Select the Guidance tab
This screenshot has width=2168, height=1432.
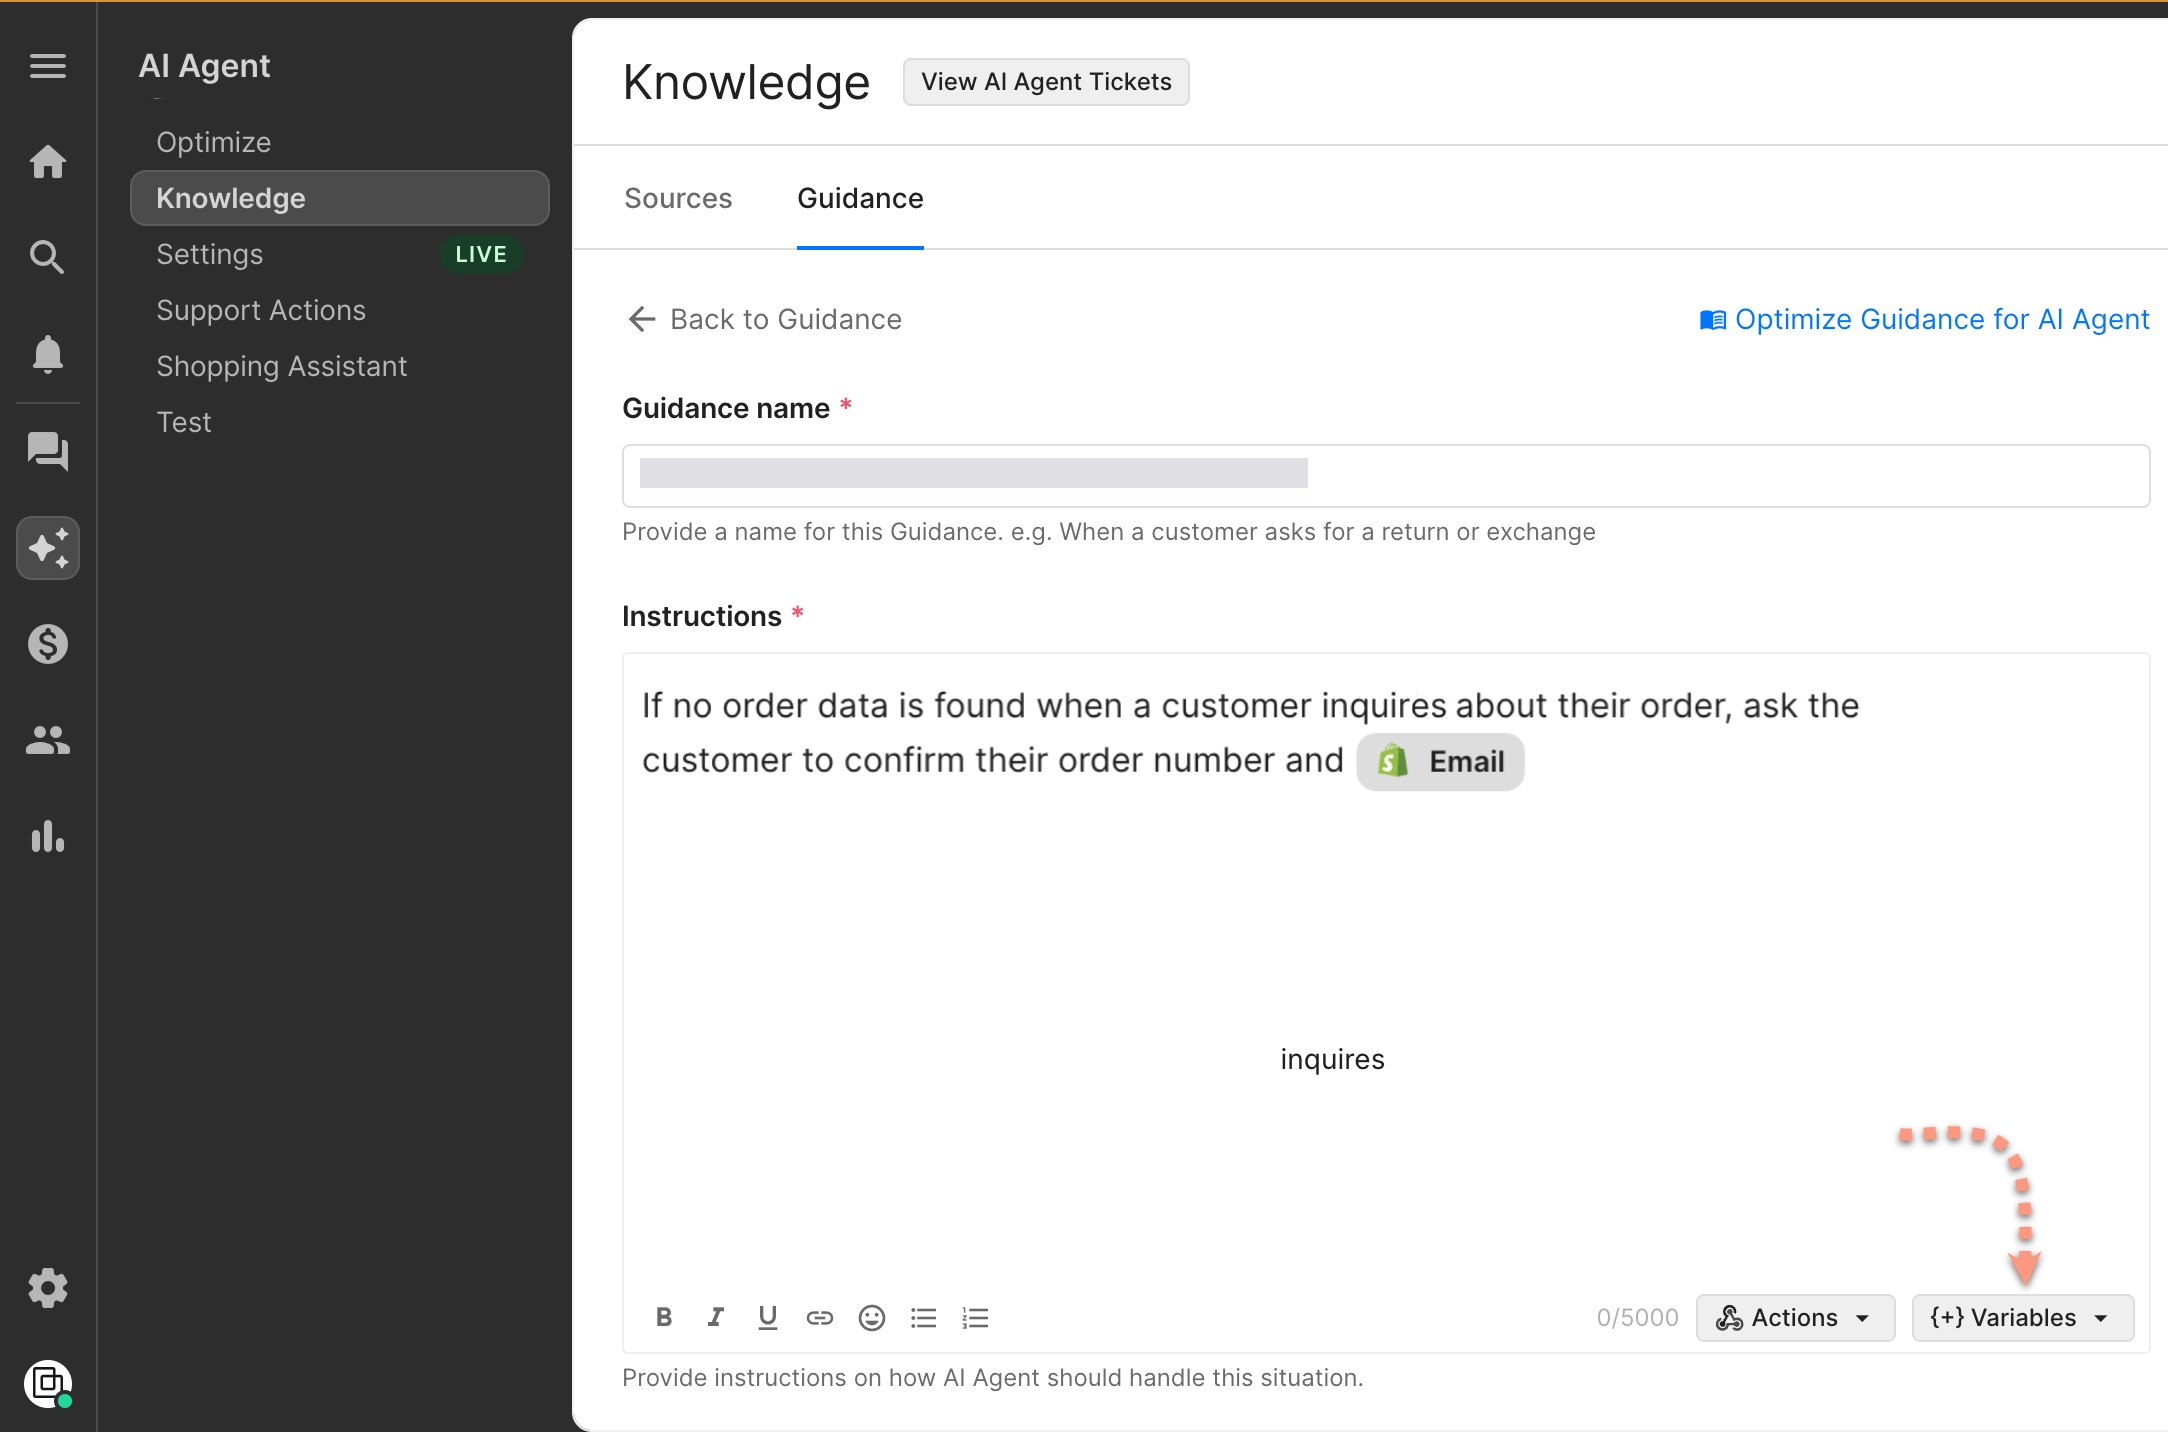tap(860, 198)
